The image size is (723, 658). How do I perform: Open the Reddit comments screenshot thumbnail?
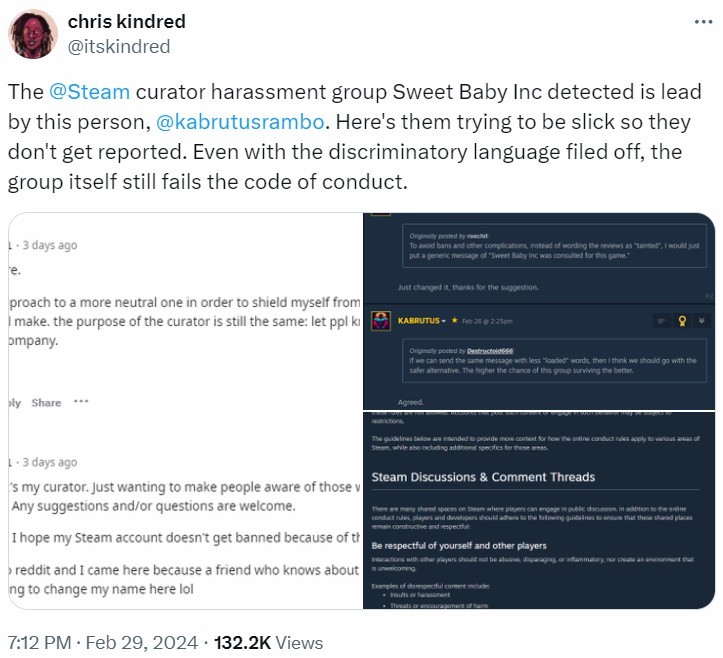184,410
